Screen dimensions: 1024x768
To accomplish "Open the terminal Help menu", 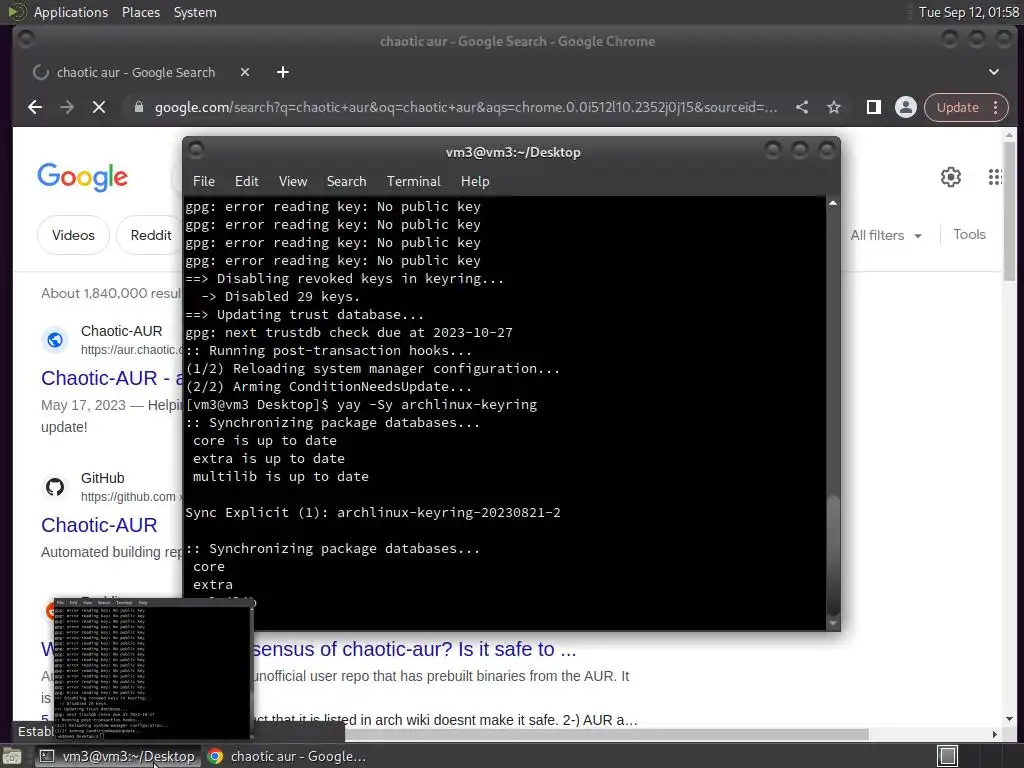I will point(475,181).
